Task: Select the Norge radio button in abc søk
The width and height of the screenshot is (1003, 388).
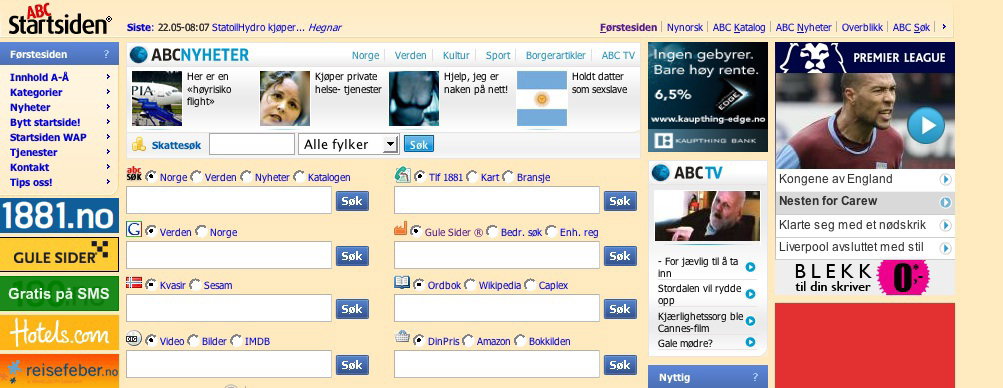Action: [151, 176]
